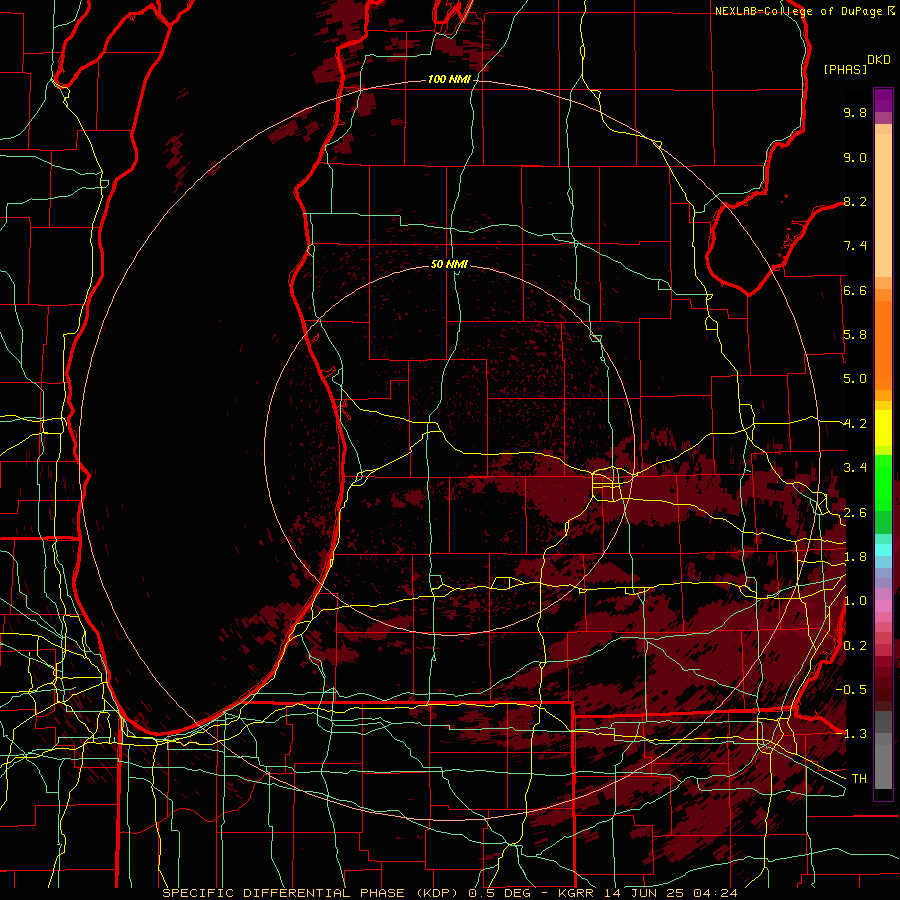Click the 9.0 scale value
The height and width of the screenshot is (900, 900).
pos(855,157)
